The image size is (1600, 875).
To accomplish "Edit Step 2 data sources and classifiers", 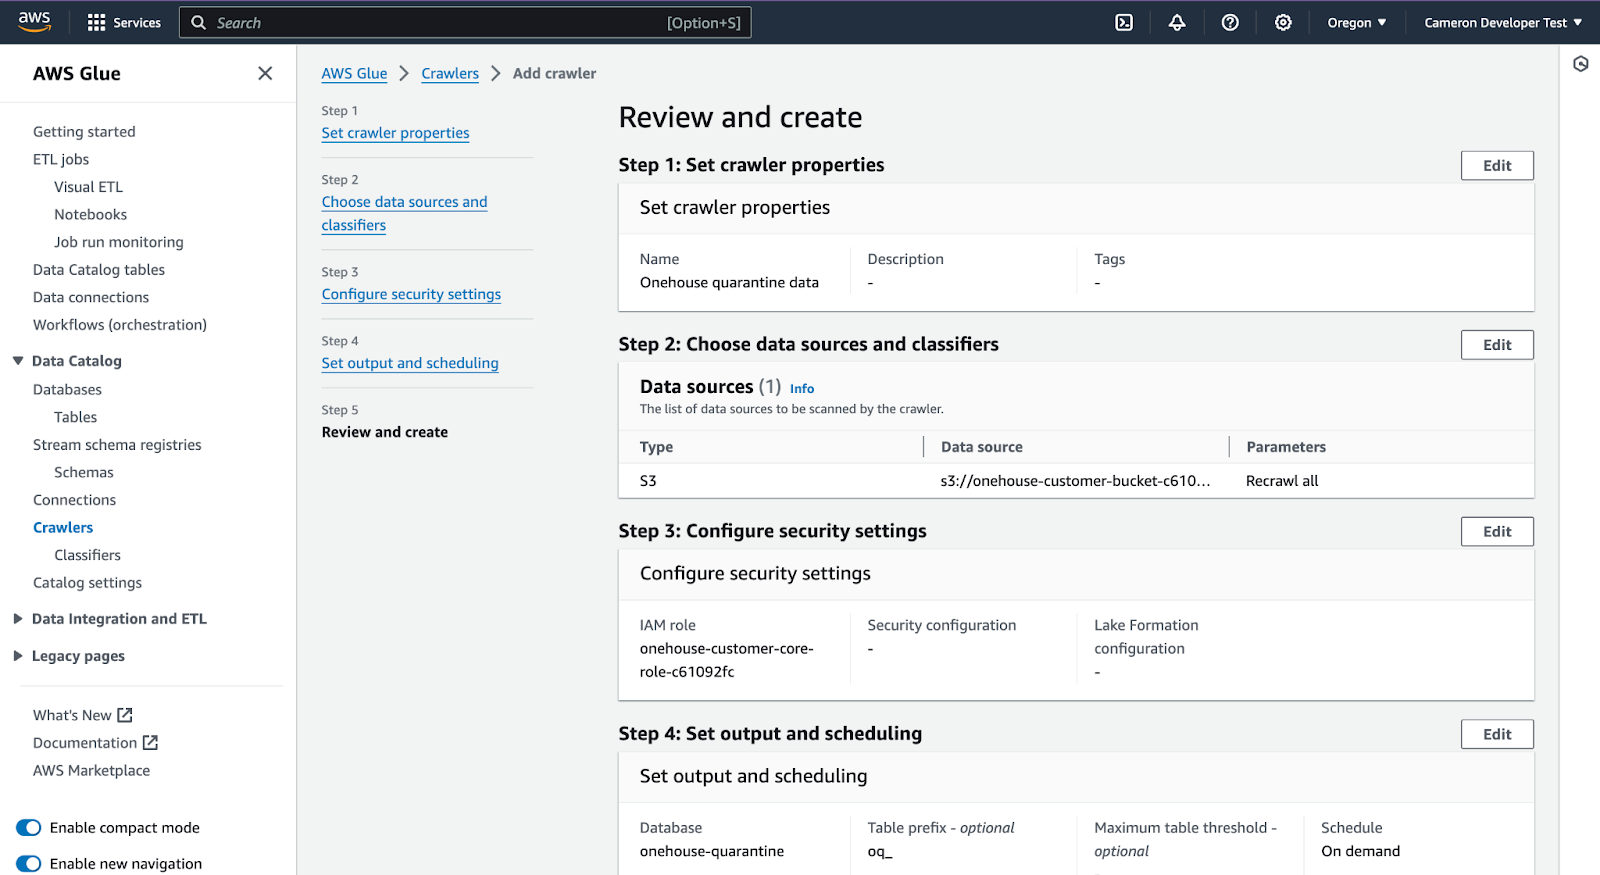I will click(1497, 345).
